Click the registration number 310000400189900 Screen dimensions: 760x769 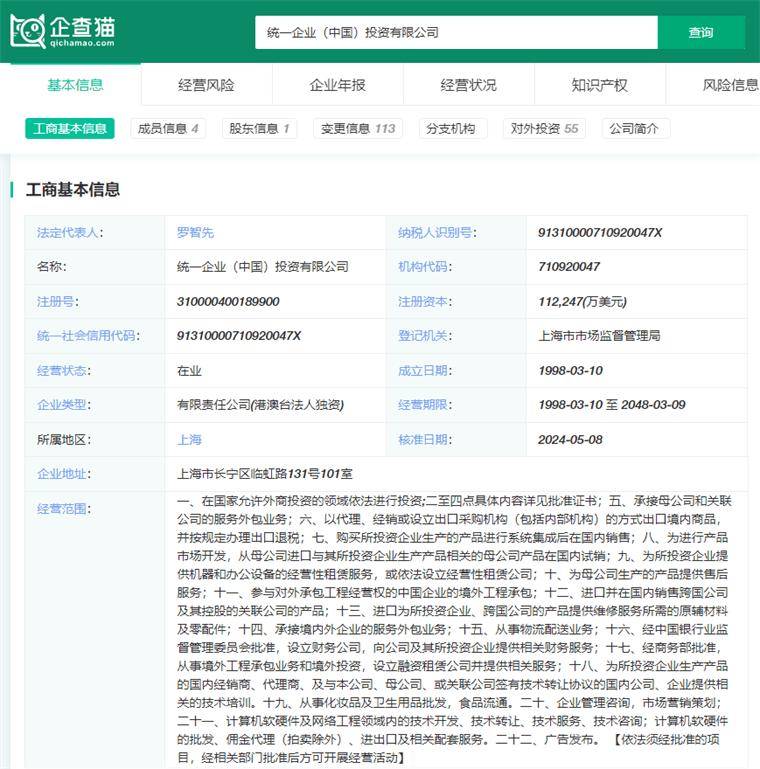click(228, 302)
